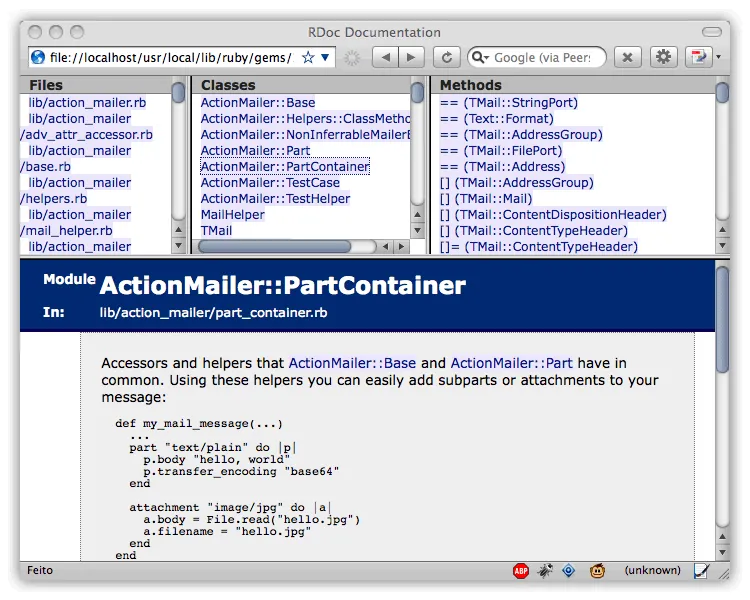Screen dimensions: 750x600
Task: Click the notepad pen icon in status bar
Action: 701,571
